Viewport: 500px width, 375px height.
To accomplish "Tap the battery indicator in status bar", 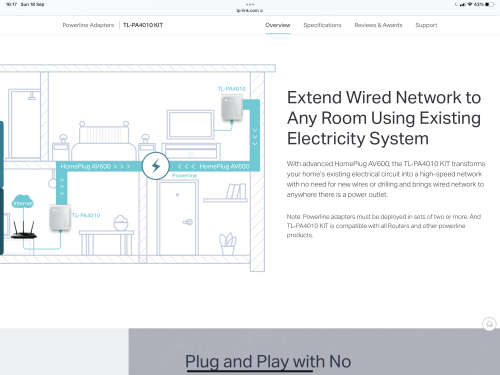I will point(489,4).
